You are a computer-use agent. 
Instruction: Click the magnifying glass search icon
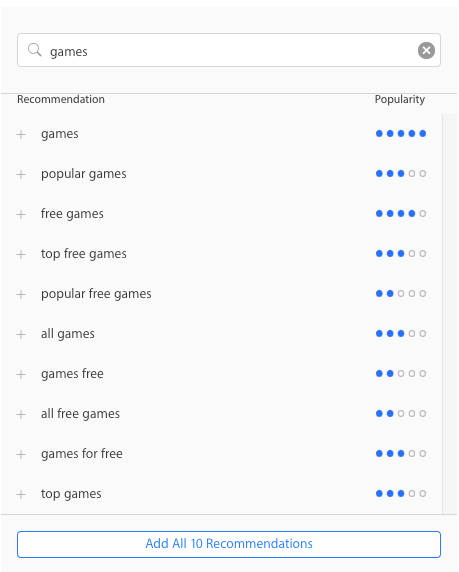pyautogui.click(x=35, y=50)
